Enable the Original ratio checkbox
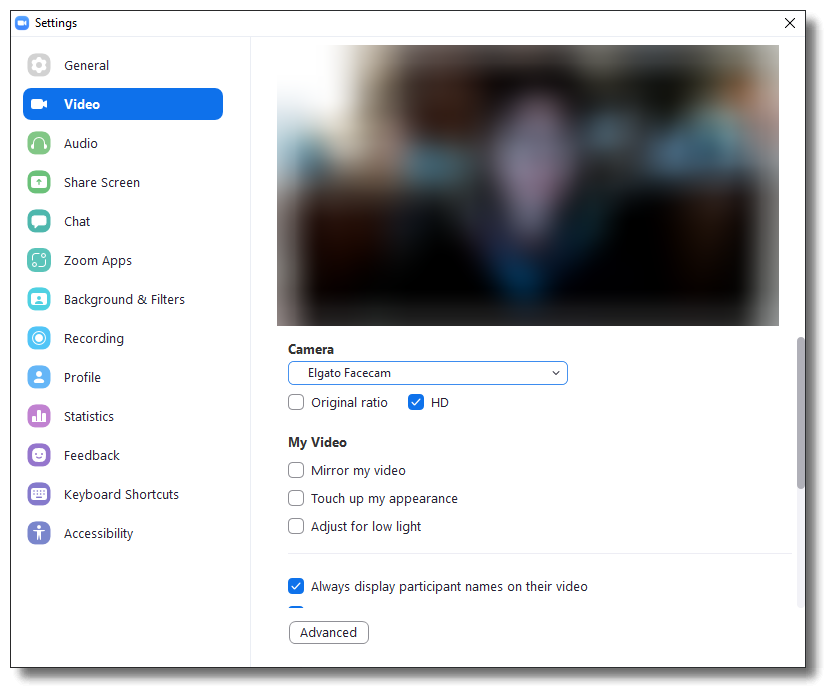826x688 pixels. (x=296, y=402)
